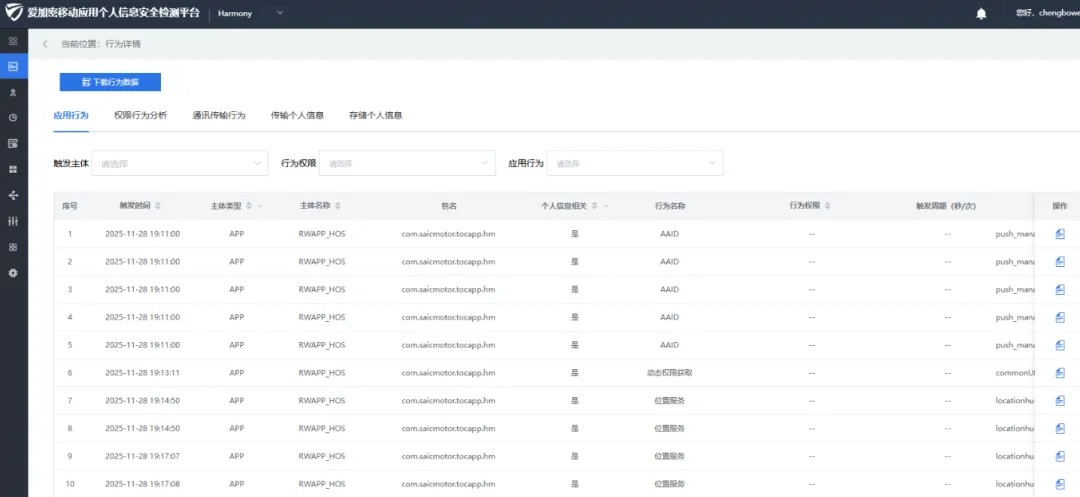Open the user icon in left sidebar

[13, 92]
